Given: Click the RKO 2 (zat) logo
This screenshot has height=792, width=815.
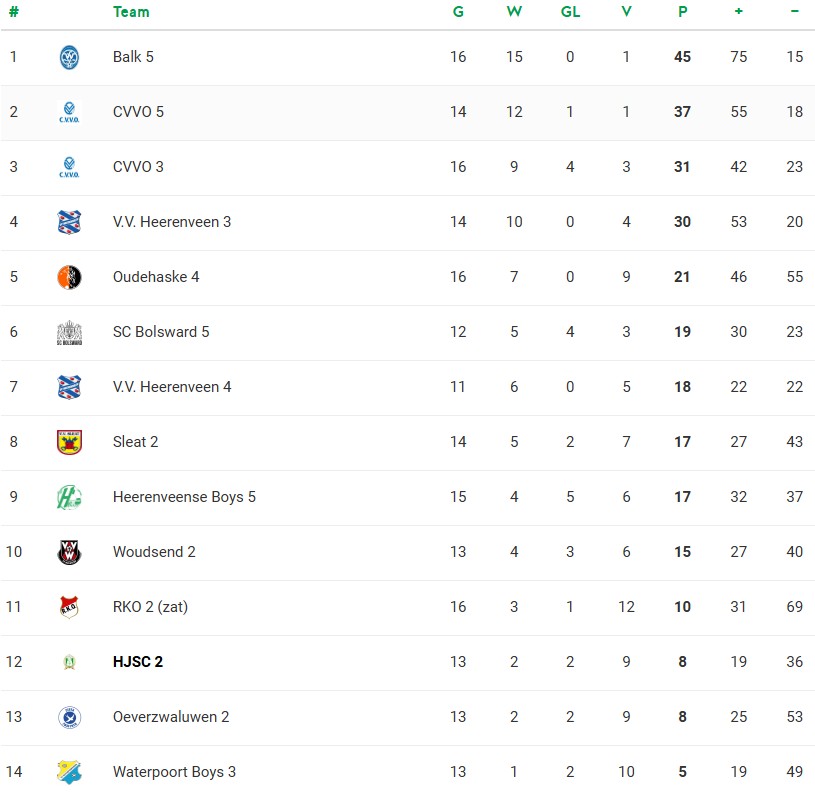Looking at the screenshot, I should pyautogui.click(x=69, y=607).
